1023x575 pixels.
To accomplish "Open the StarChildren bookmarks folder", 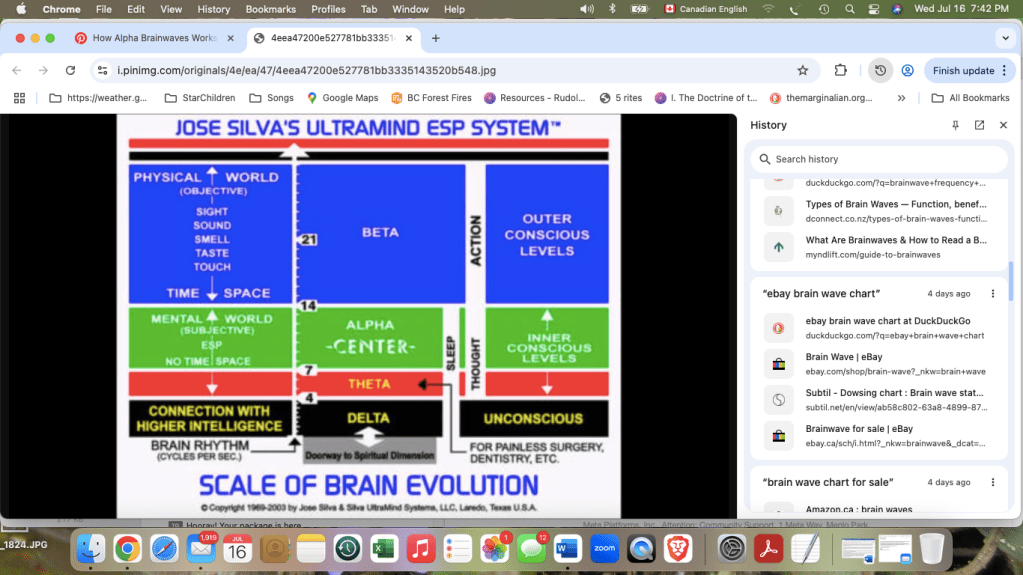I will pos(200,98).
